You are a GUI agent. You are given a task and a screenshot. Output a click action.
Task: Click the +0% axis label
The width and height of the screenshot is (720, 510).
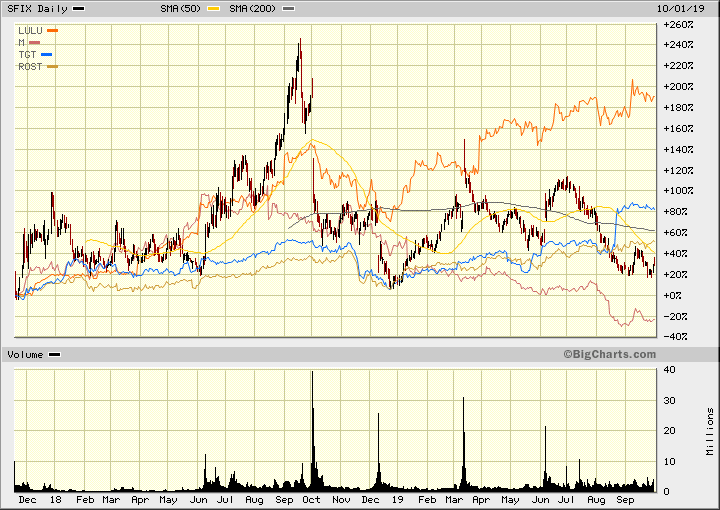pos(672,296)
